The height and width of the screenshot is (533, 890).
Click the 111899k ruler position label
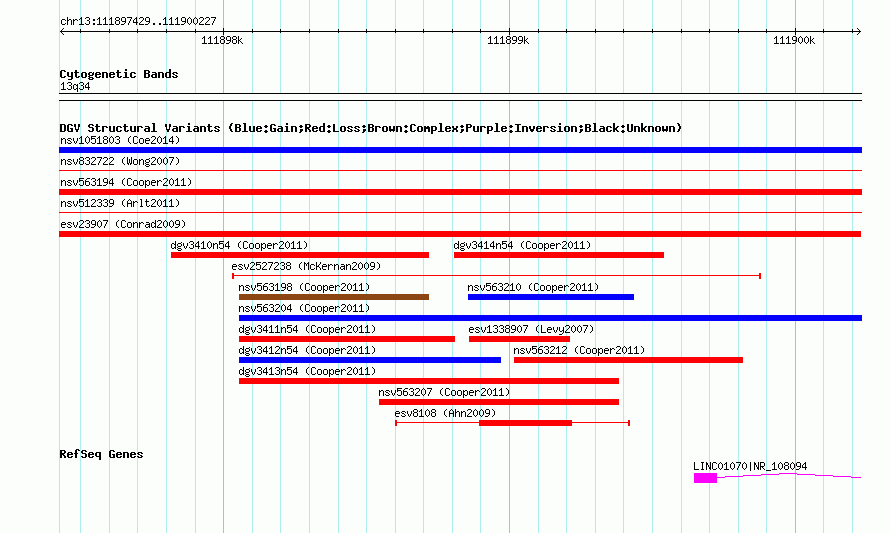coord(508,40)
